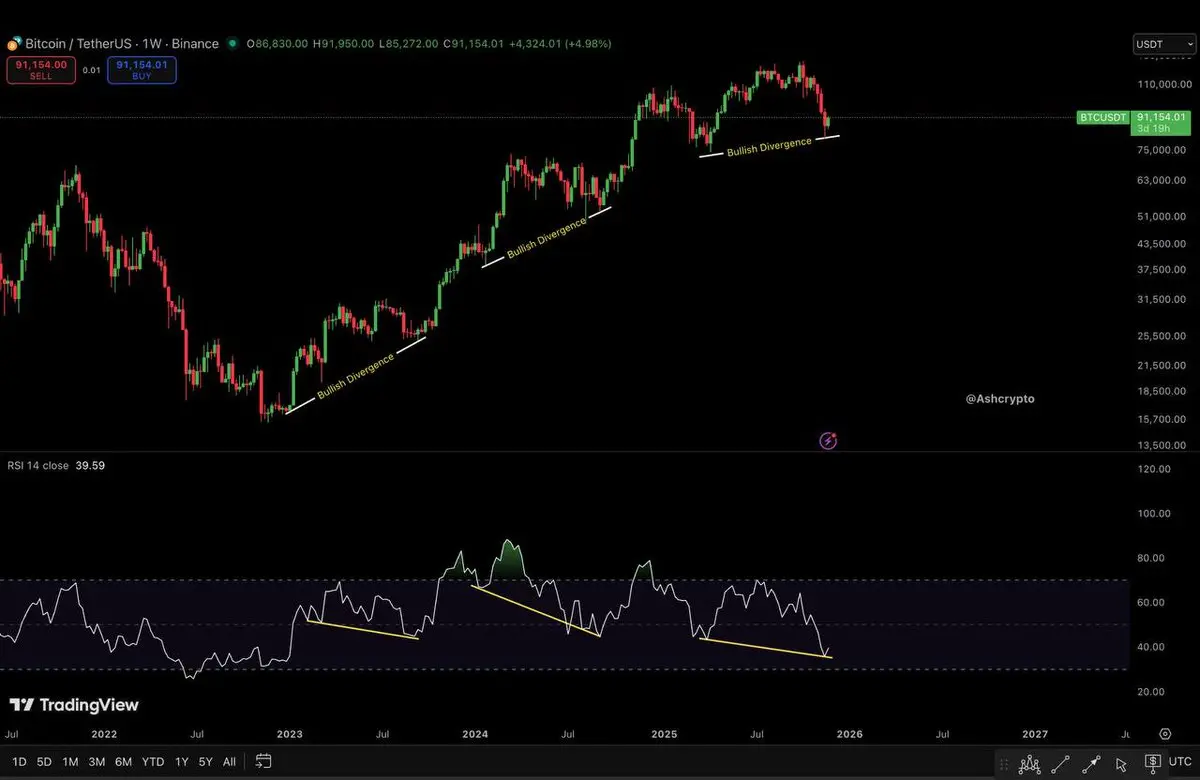This screenshot has height=780, width=1200.
Task: Select the 5Y time range
Action: [x=205, y=762]
